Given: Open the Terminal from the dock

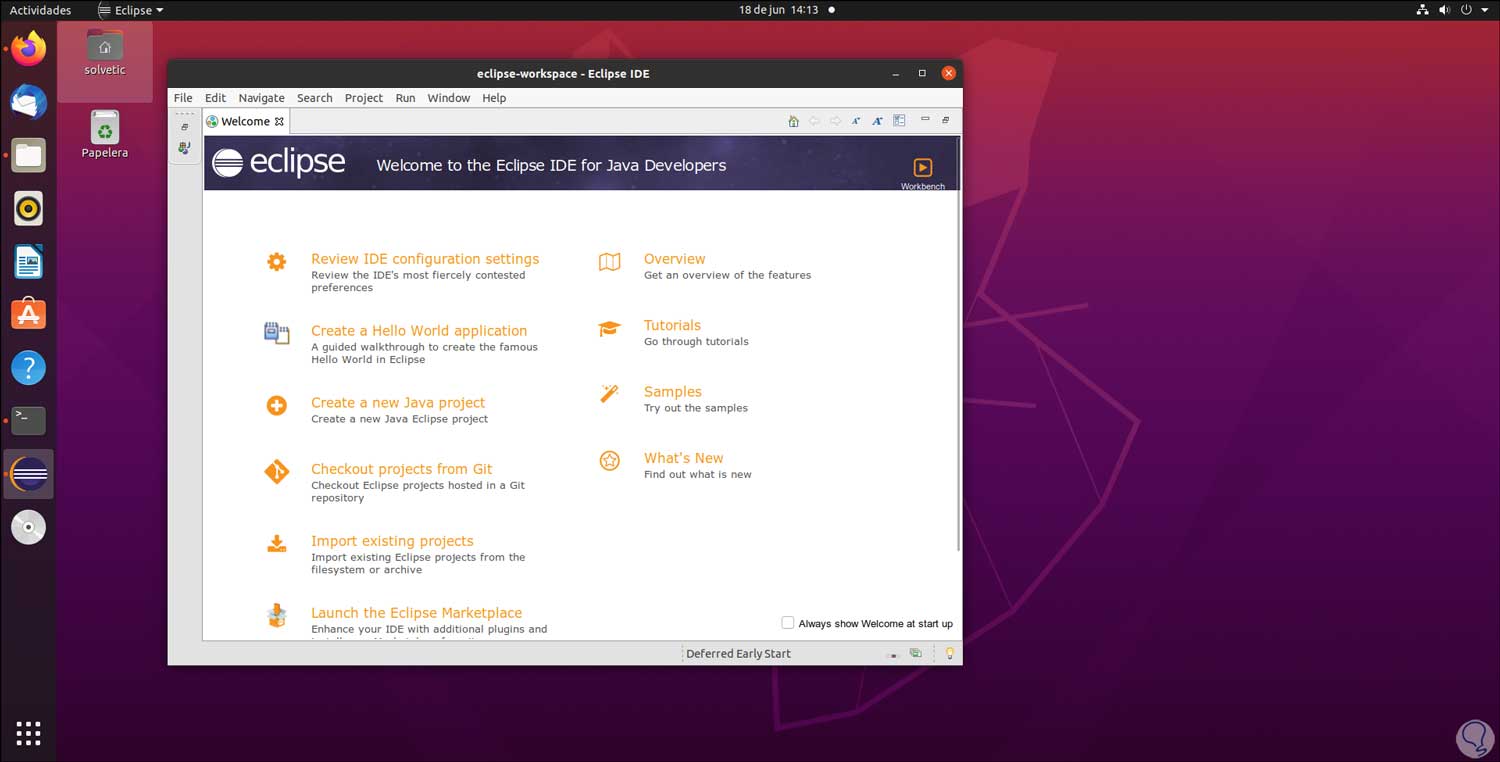Looking at the screenshot, I should click(28, 420).
